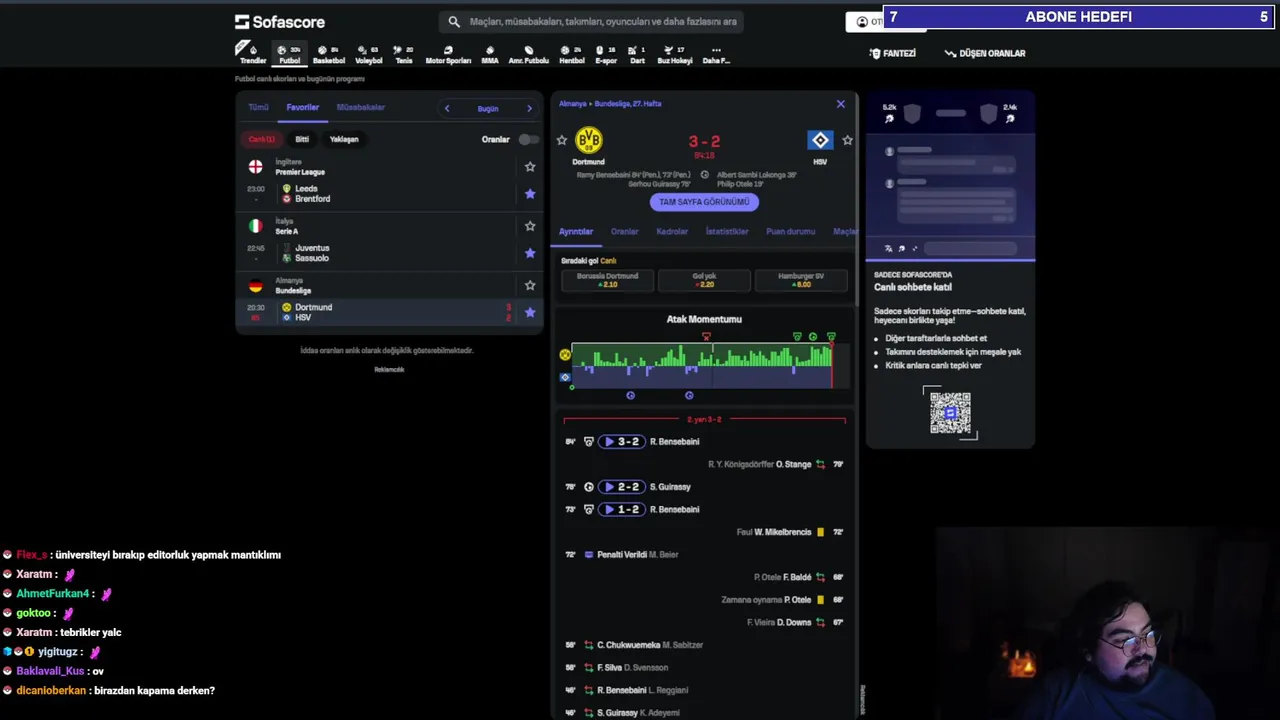Select the Buz Hokeyi category

674,54
